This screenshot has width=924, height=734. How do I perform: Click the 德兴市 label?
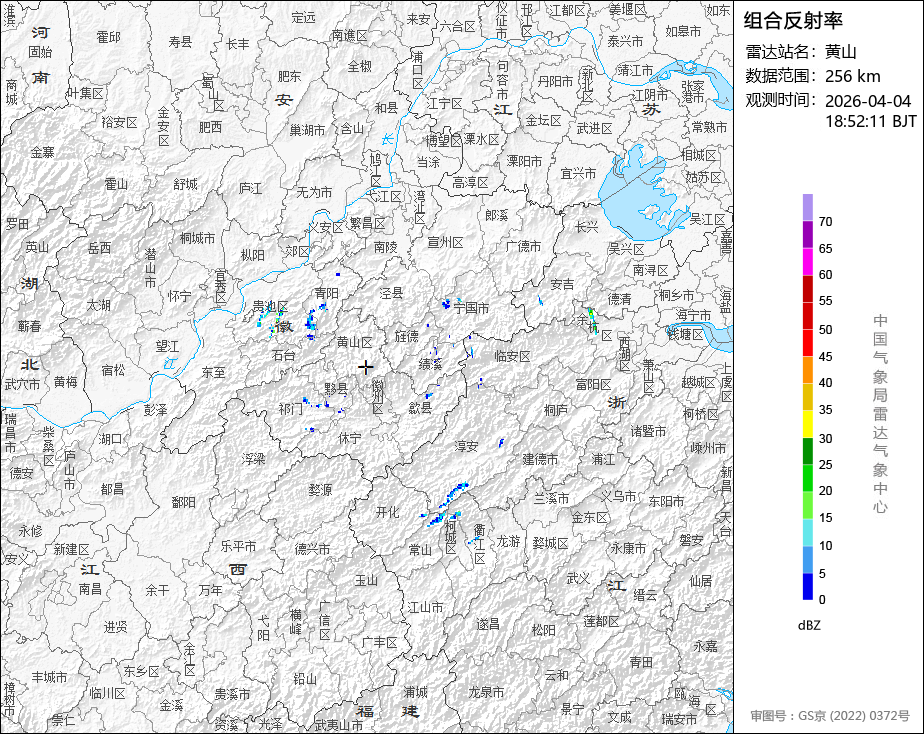coord(312,549)
